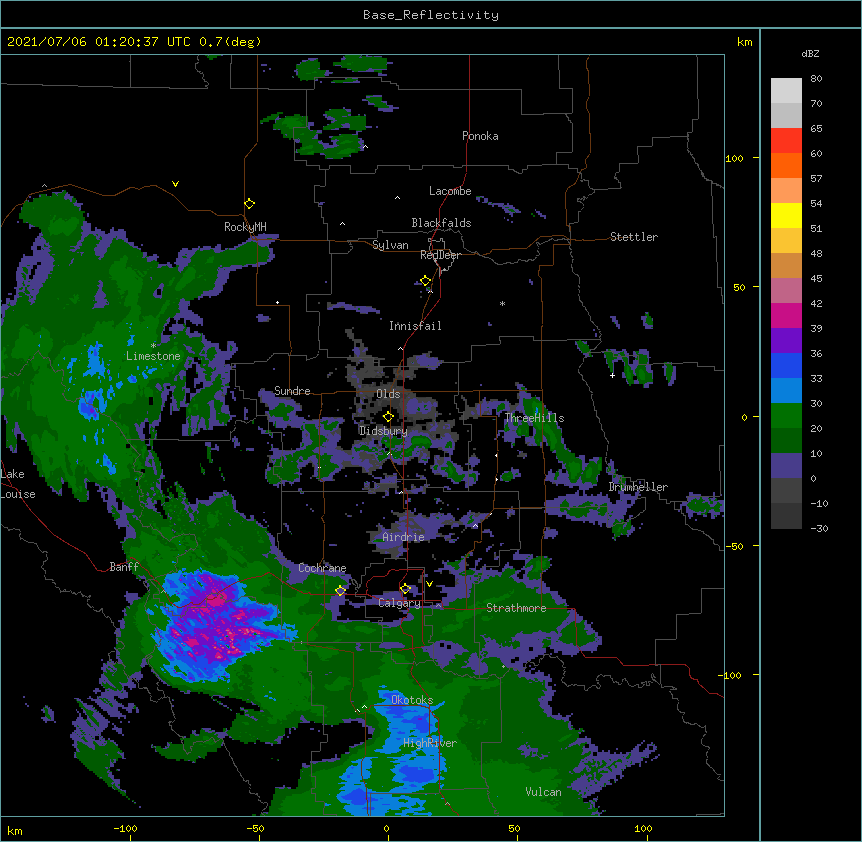862x842 pixels.
Task: Click the Lake Louise label at left edge
Action: click(18, 484)
